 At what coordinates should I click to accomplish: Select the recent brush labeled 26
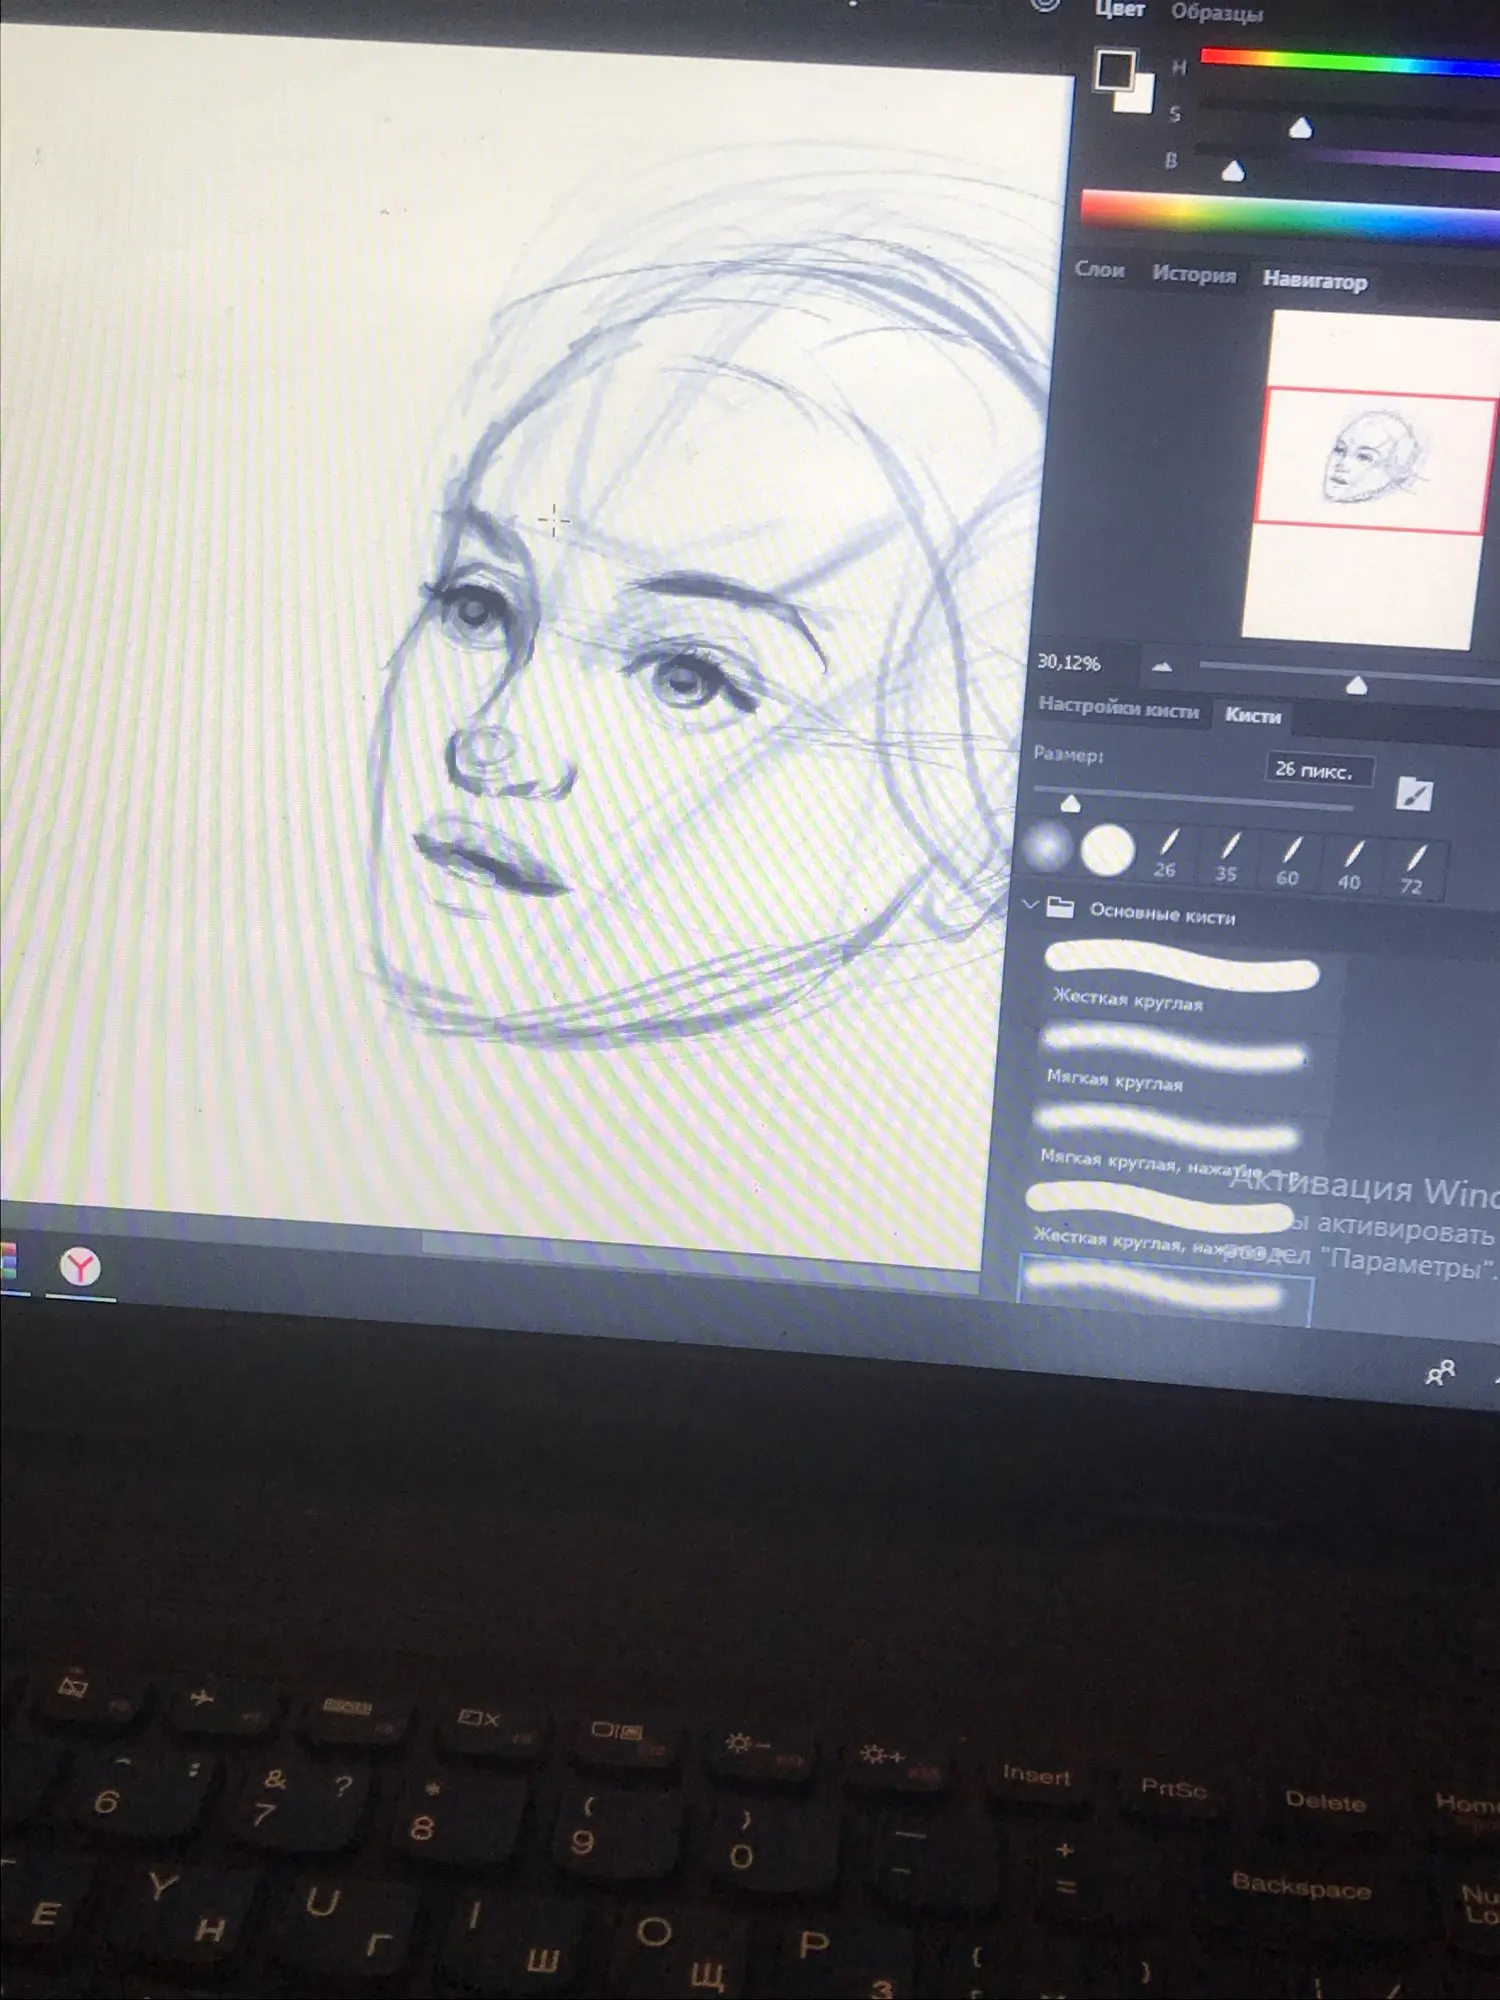pos(1166,855)
